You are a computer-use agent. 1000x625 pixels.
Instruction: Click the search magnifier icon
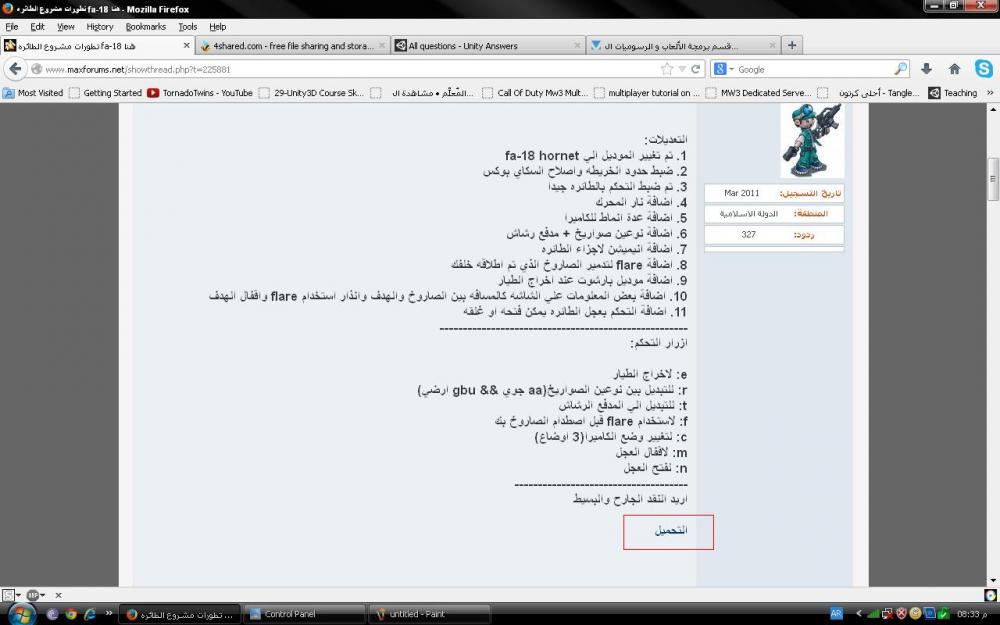[x=901, y=69]
